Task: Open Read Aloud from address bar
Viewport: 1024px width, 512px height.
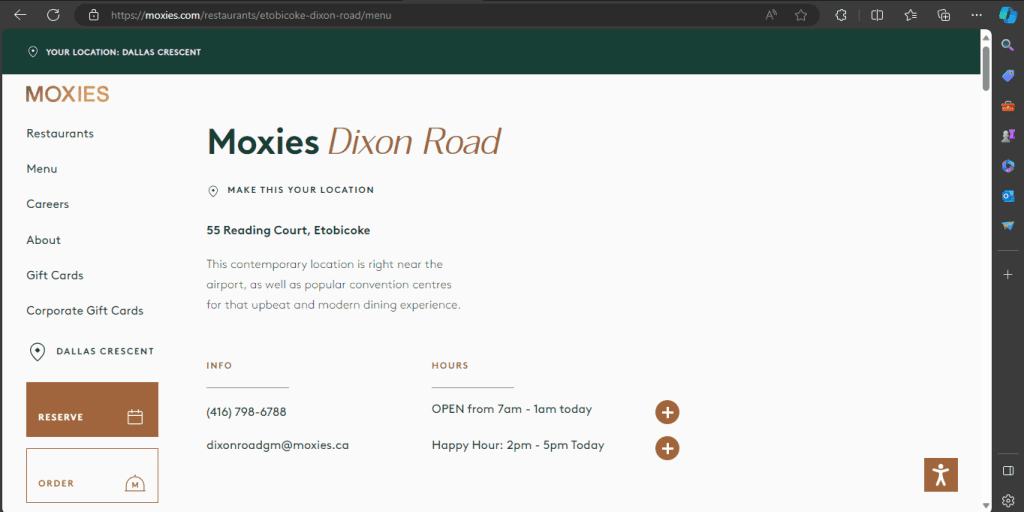Action: (x=771, y=15)
